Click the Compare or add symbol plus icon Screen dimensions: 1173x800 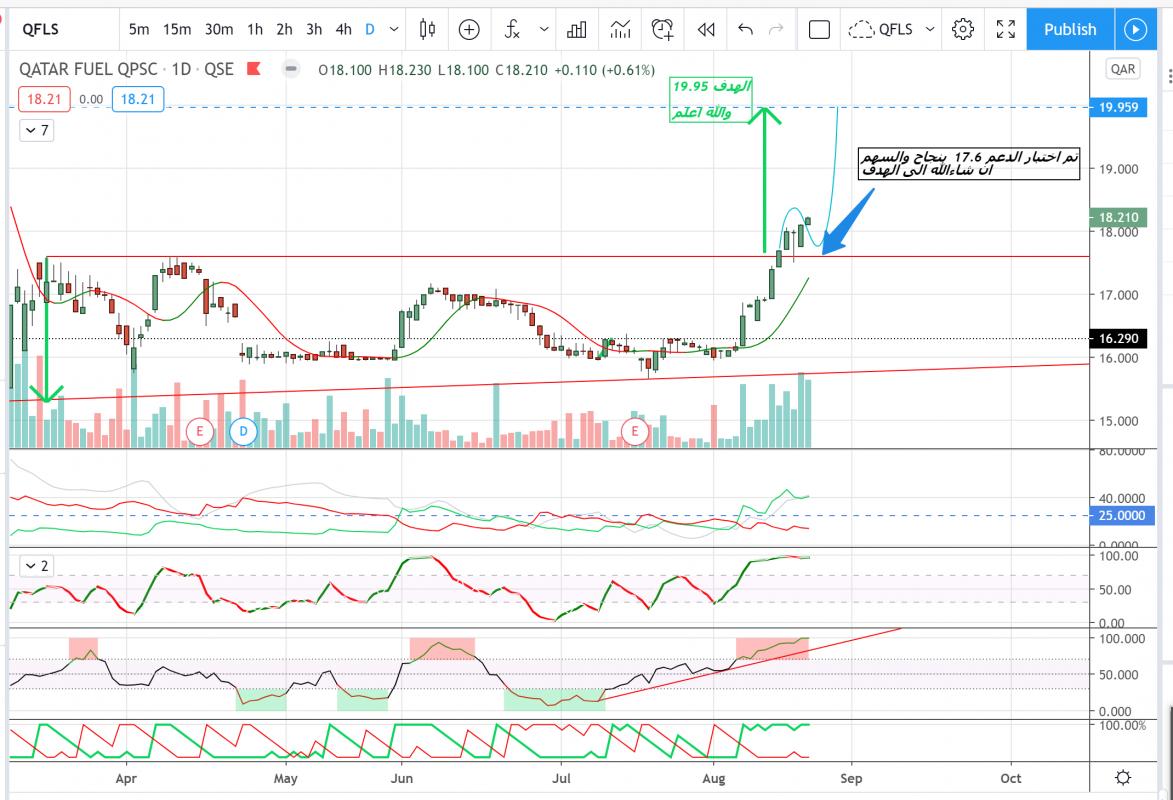coord(469,29)
